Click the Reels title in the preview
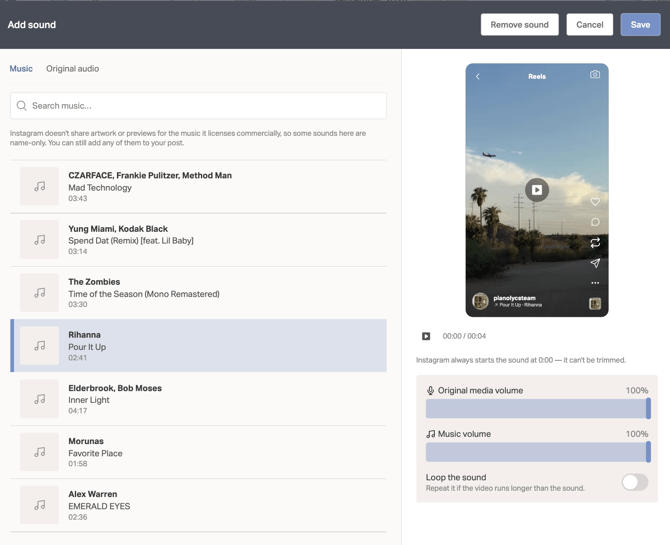This screenshot has height=545, width=670. pyautogui.click(x=537, y=77)
